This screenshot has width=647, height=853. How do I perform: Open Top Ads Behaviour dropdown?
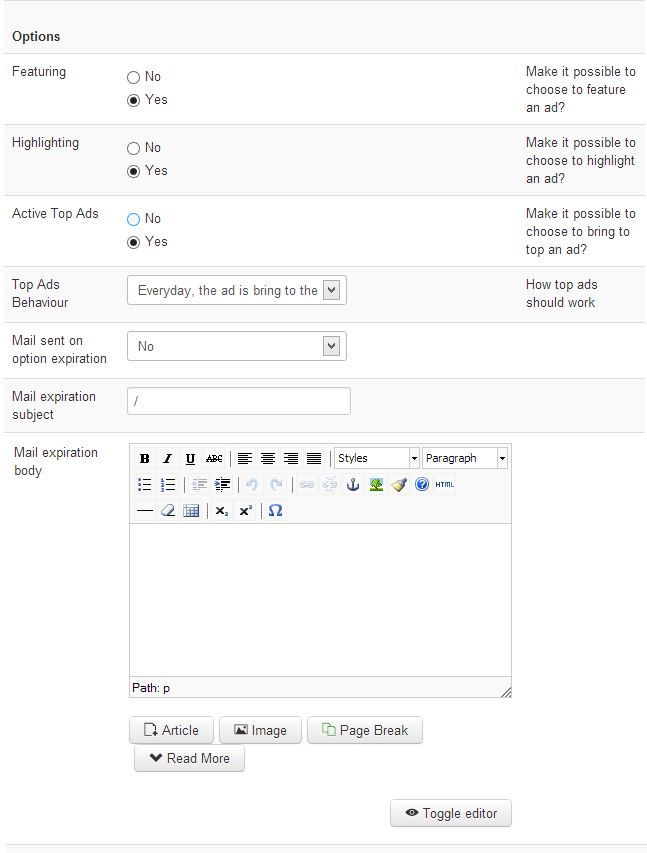[x=237, y=290]
